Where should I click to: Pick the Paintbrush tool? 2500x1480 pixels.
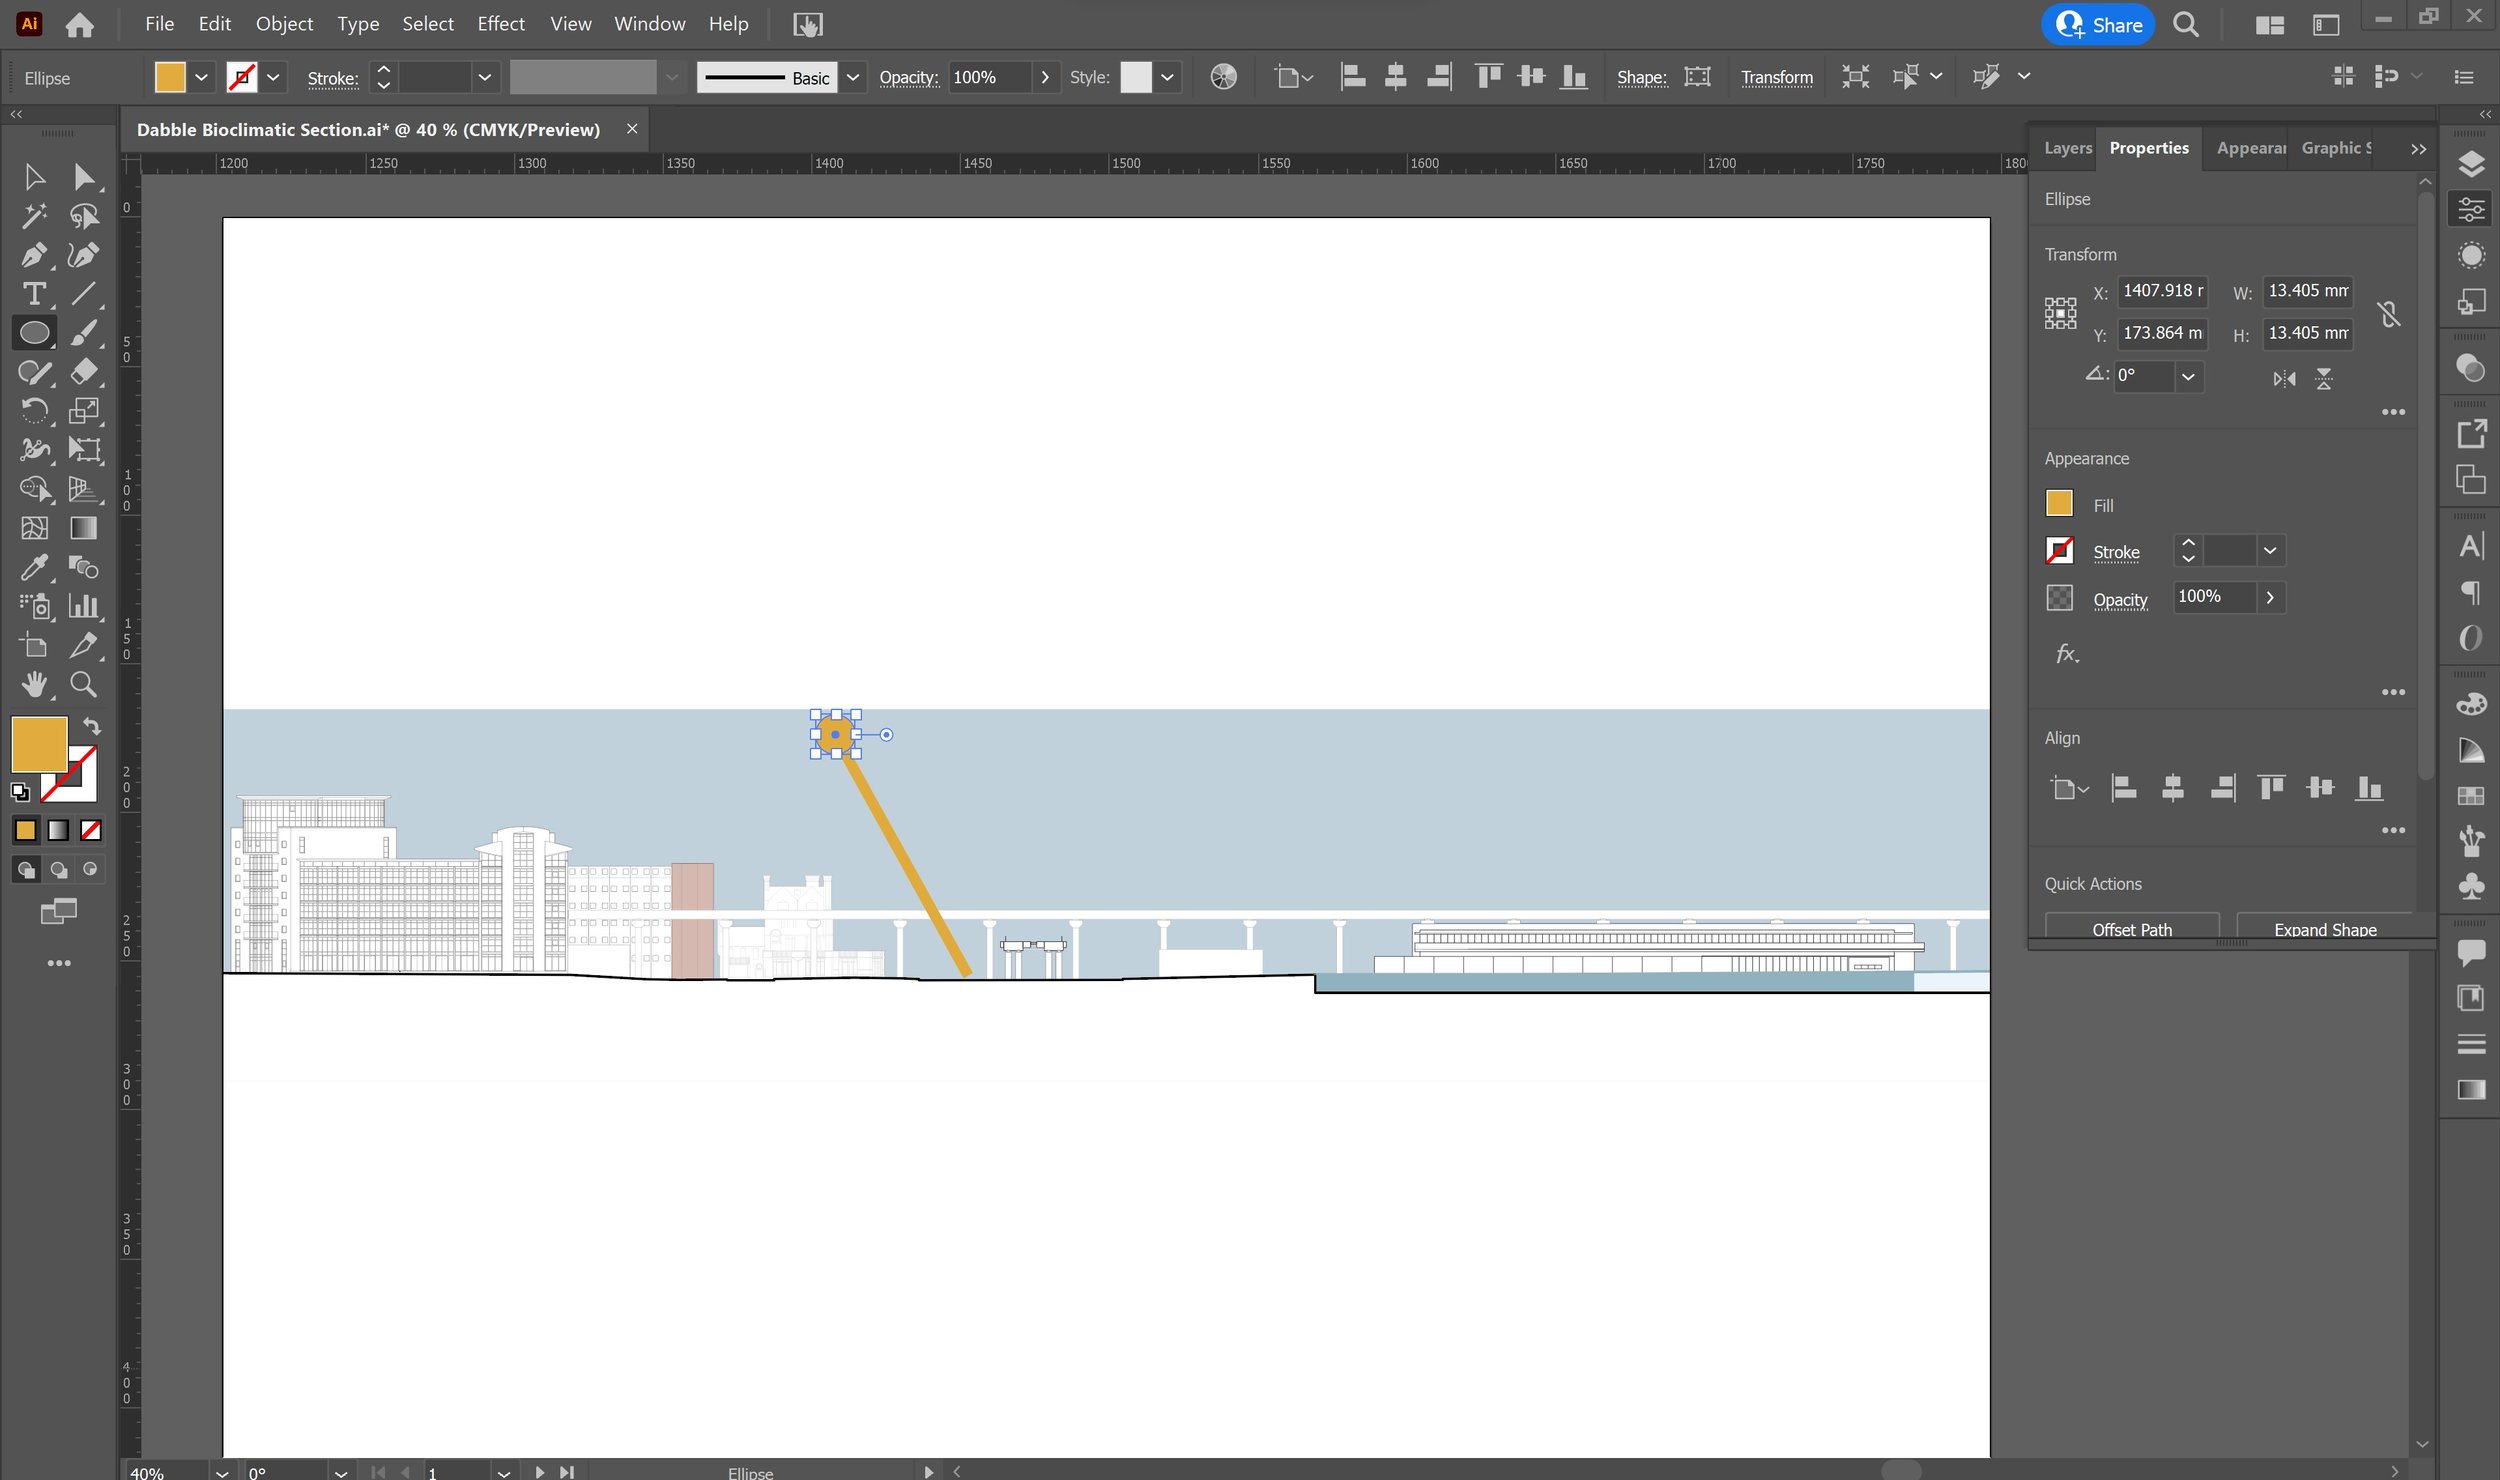tap(84, 333)
